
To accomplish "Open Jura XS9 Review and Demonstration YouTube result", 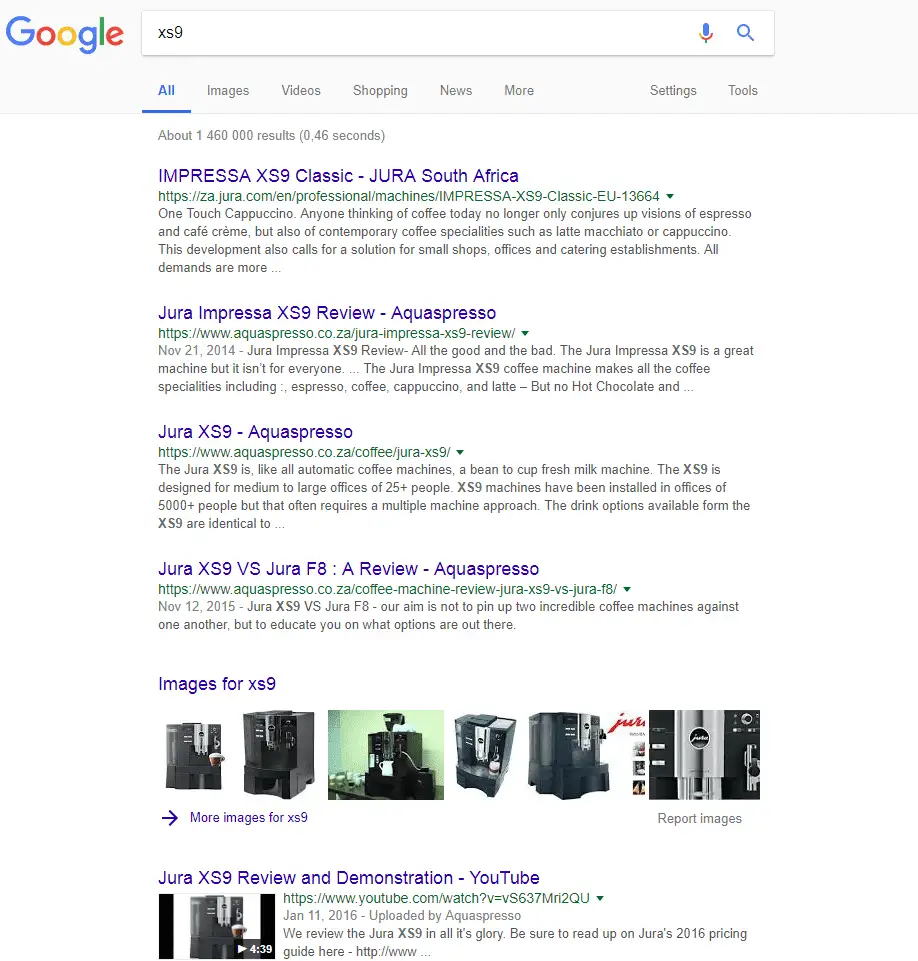I will pos(349,878).
